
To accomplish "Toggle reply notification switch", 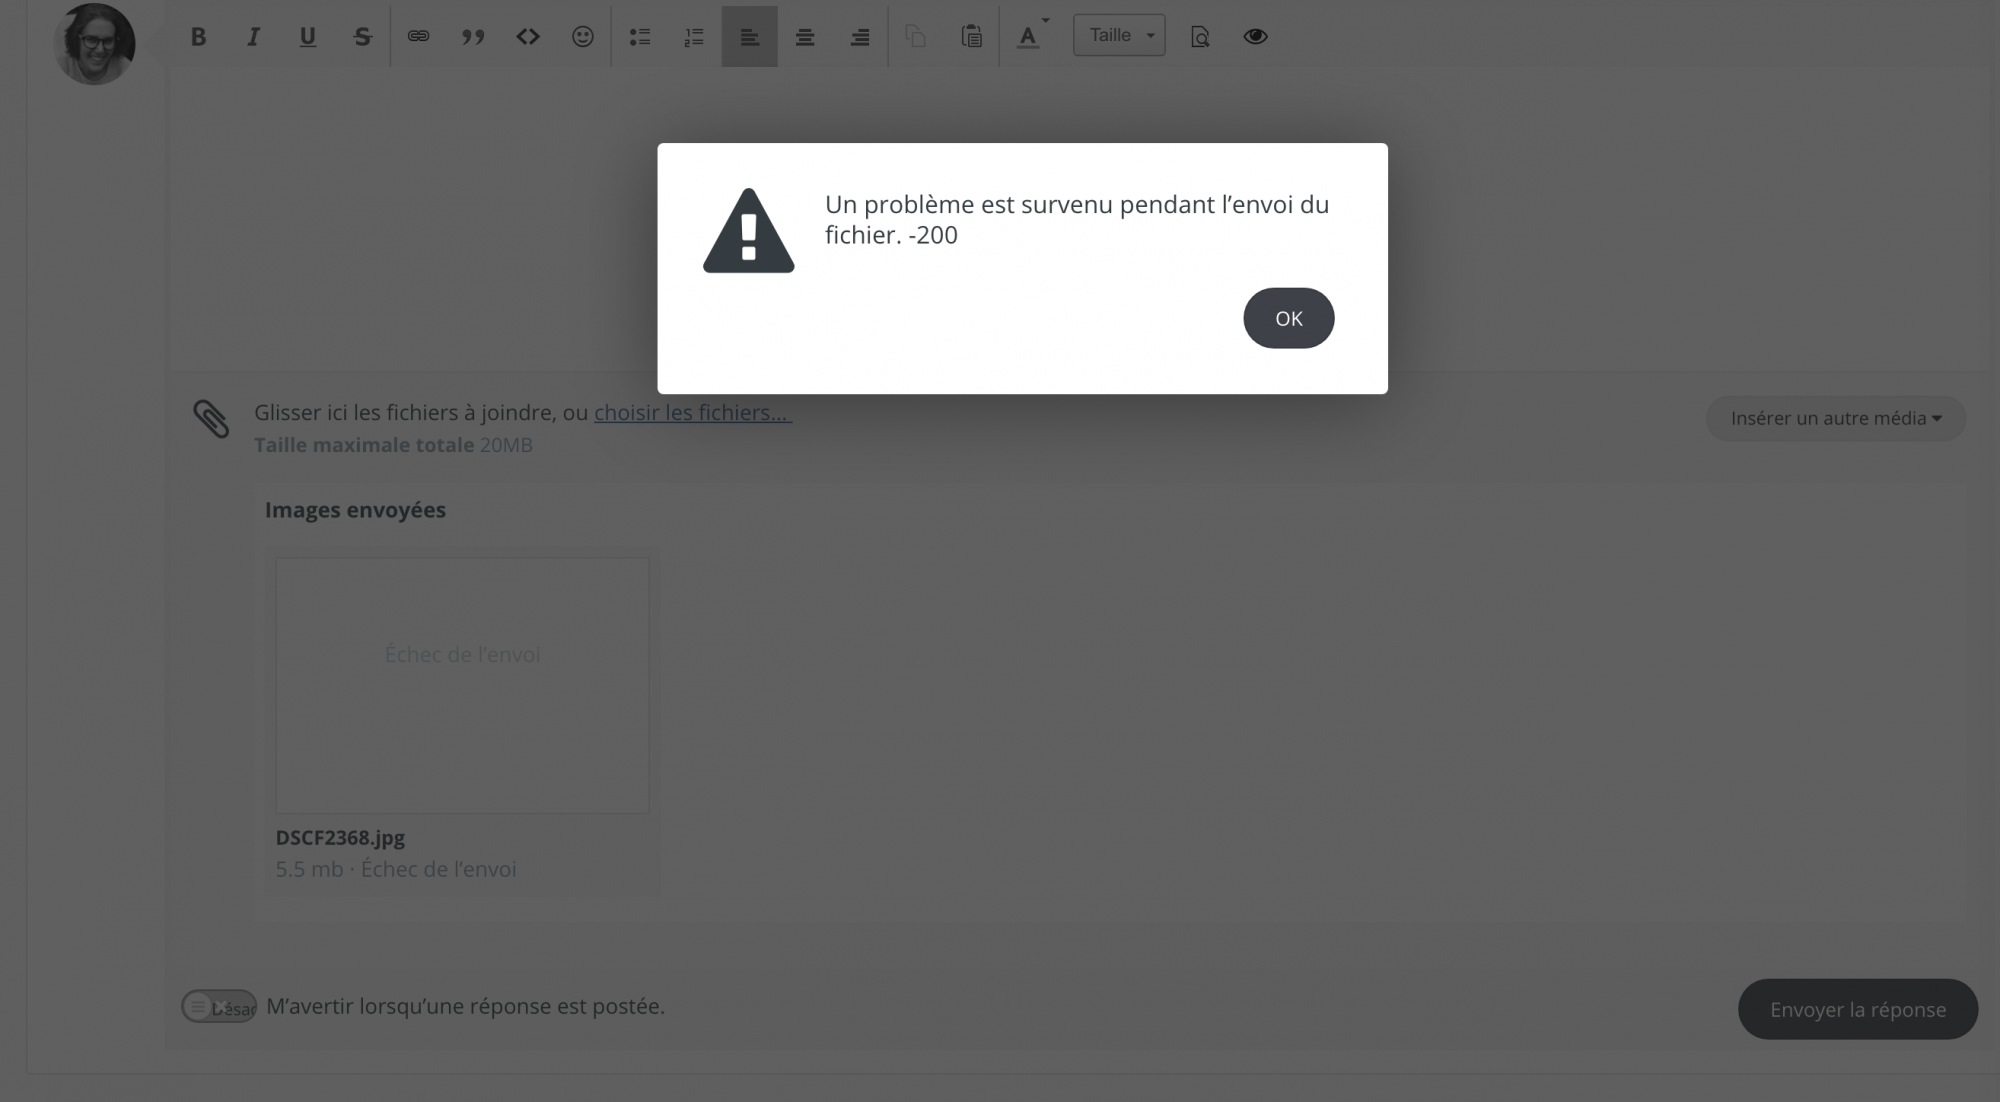I will [x=219, y=1006].
